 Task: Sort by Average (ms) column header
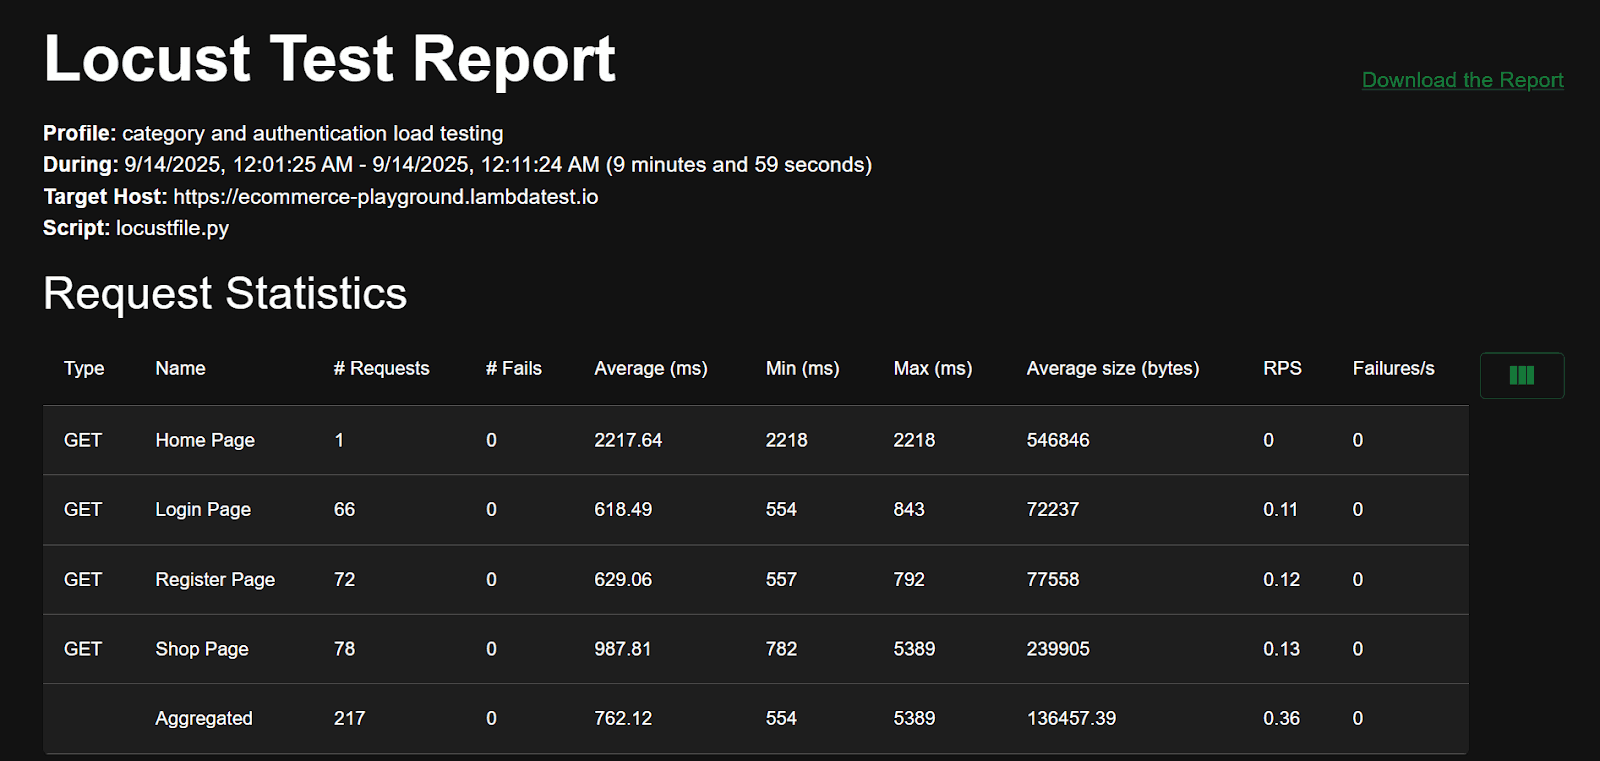(650, 368)
